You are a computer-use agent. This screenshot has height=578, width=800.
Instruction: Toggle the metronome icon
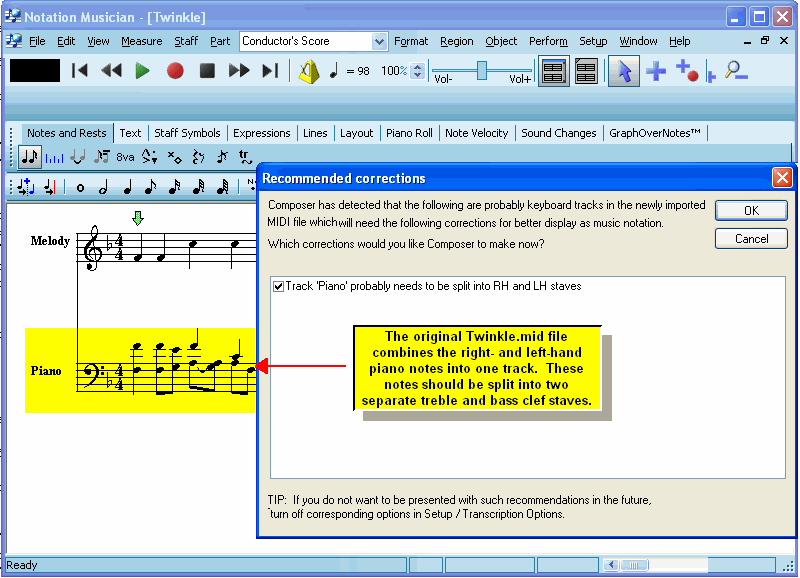[309, 71]
